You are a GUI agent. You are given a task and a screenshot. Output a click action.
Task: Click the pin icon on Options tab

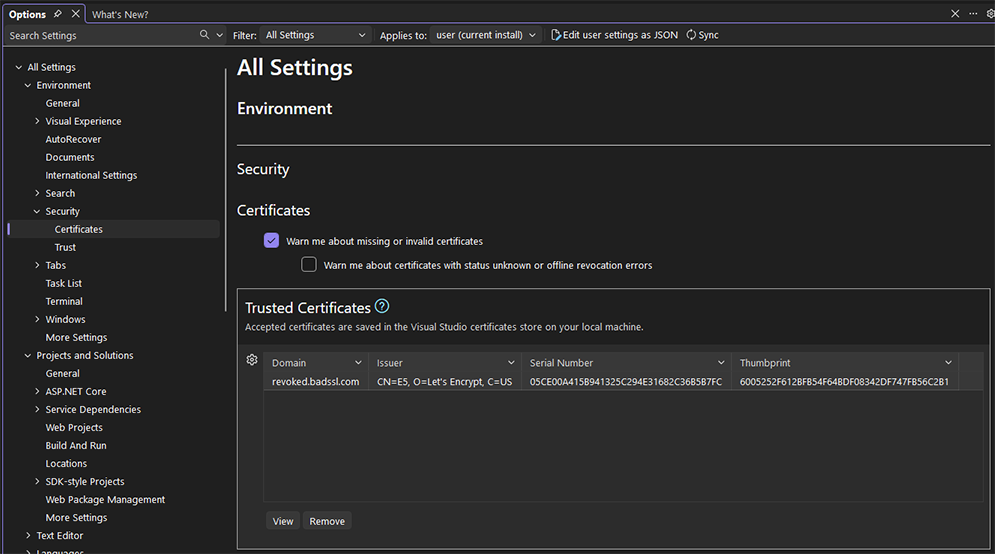(58, 14)
